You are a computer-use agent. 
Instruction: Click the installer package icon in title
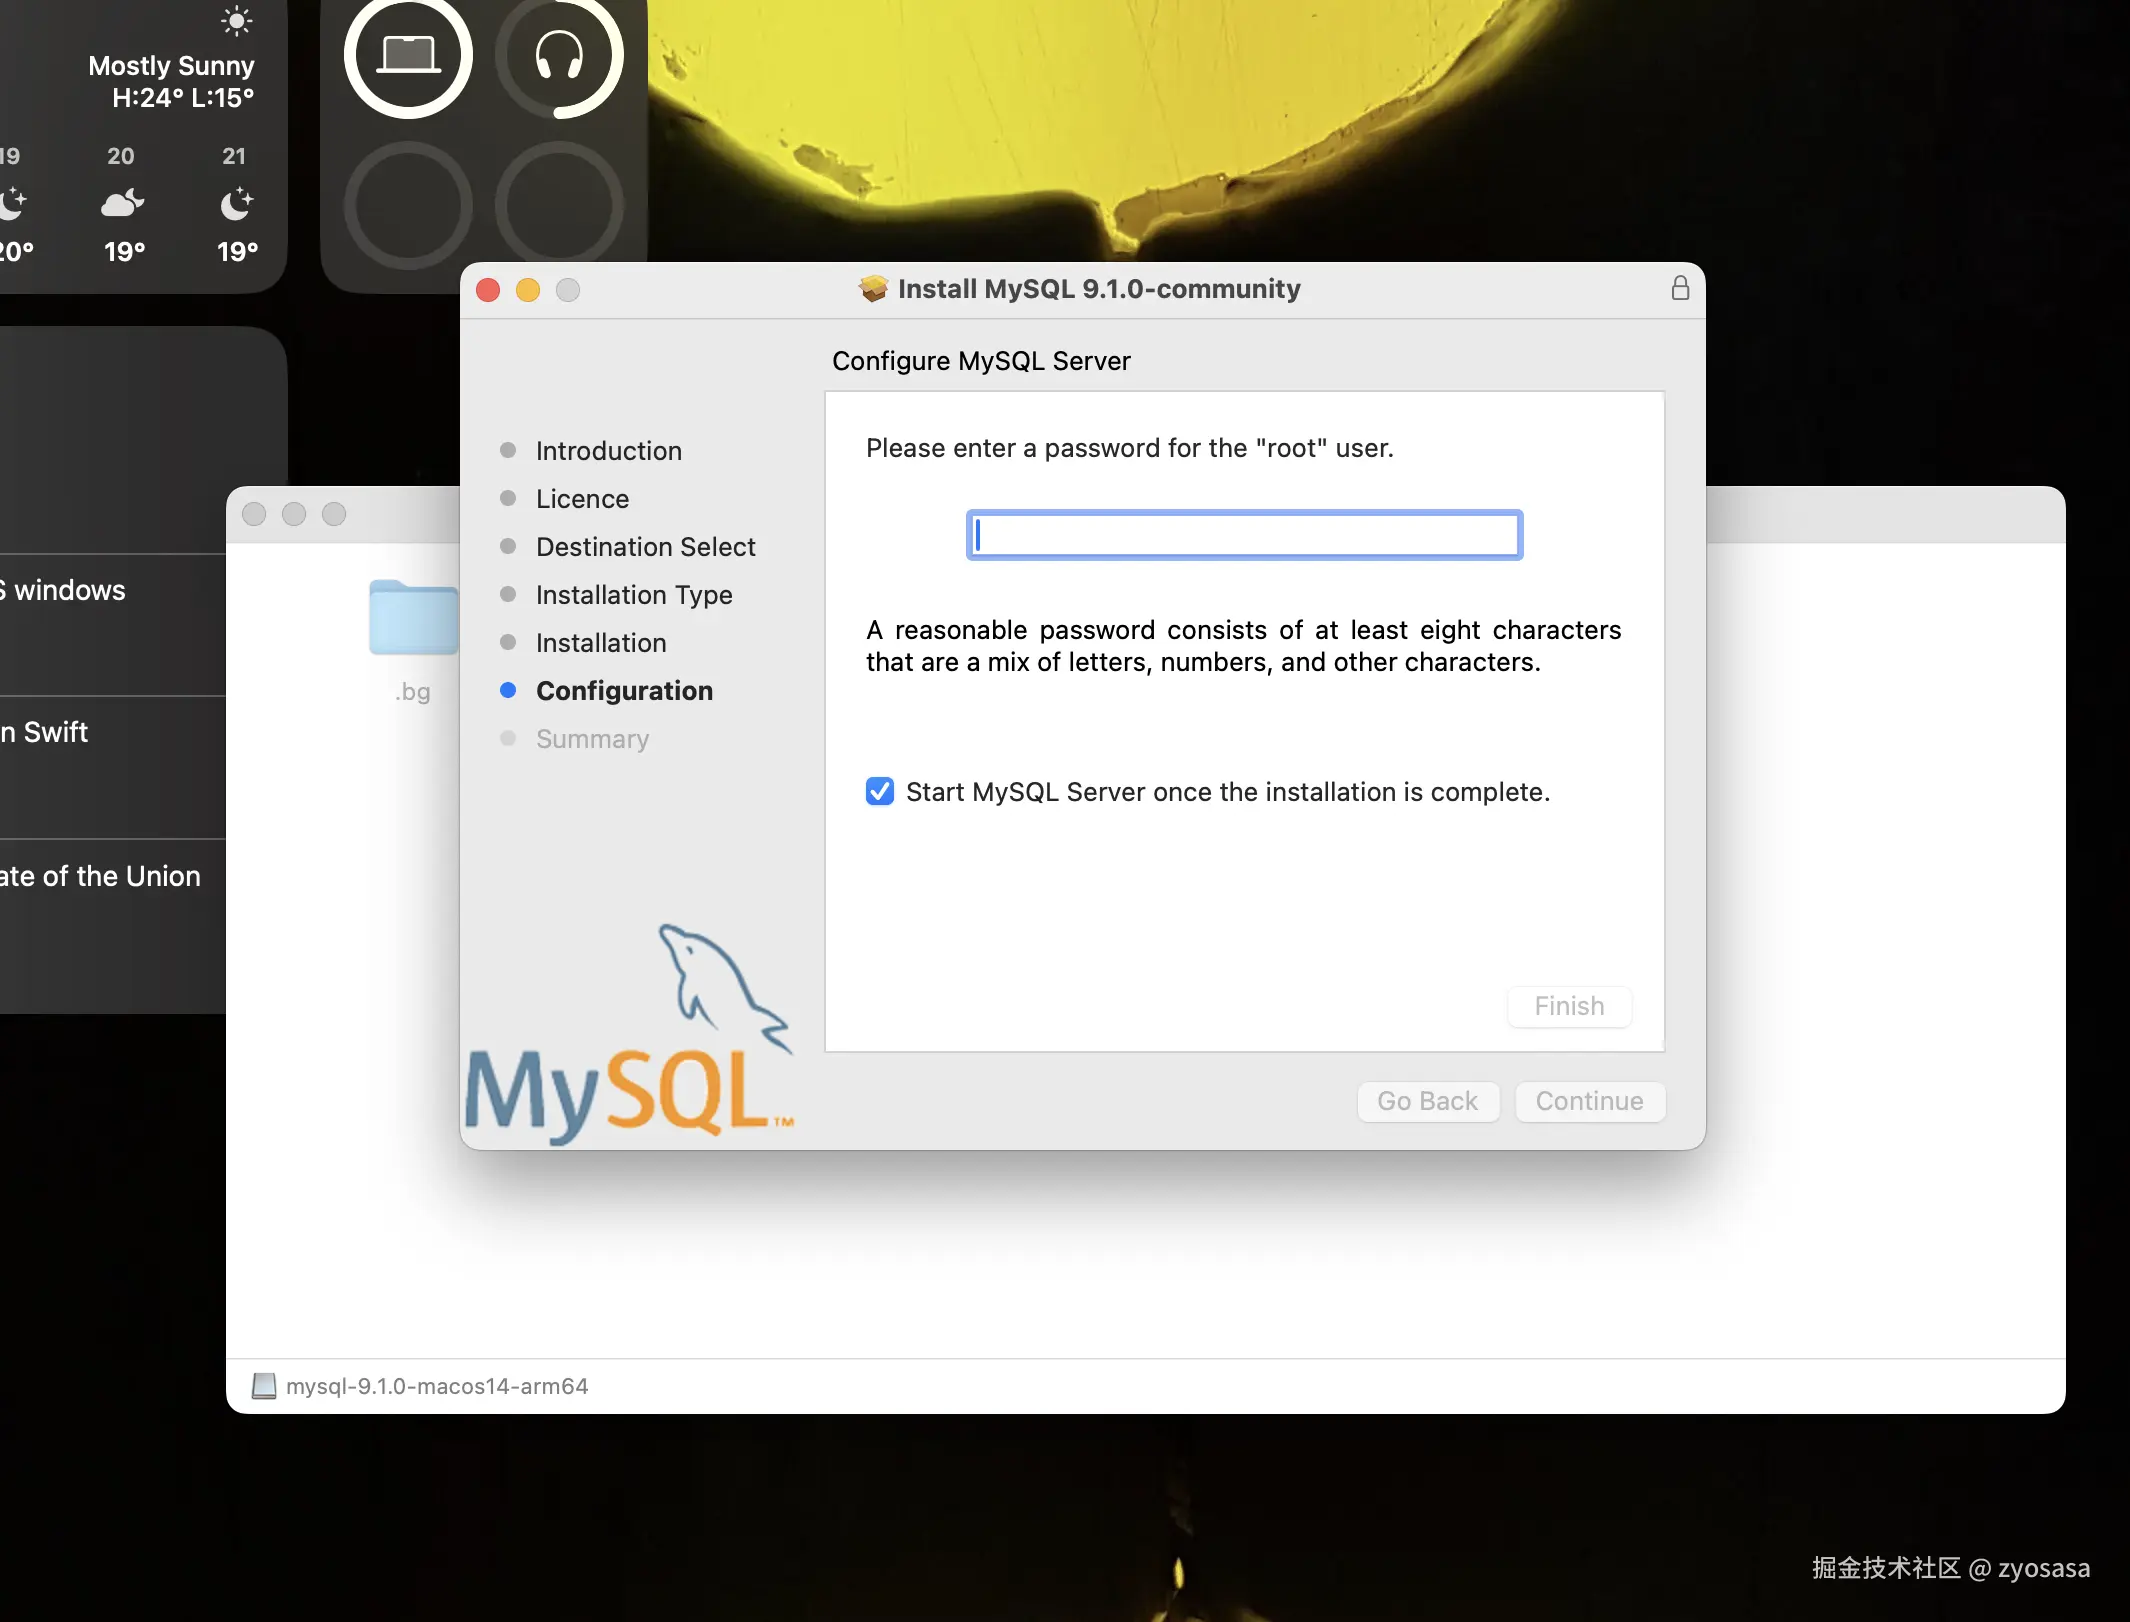(873, 289)
